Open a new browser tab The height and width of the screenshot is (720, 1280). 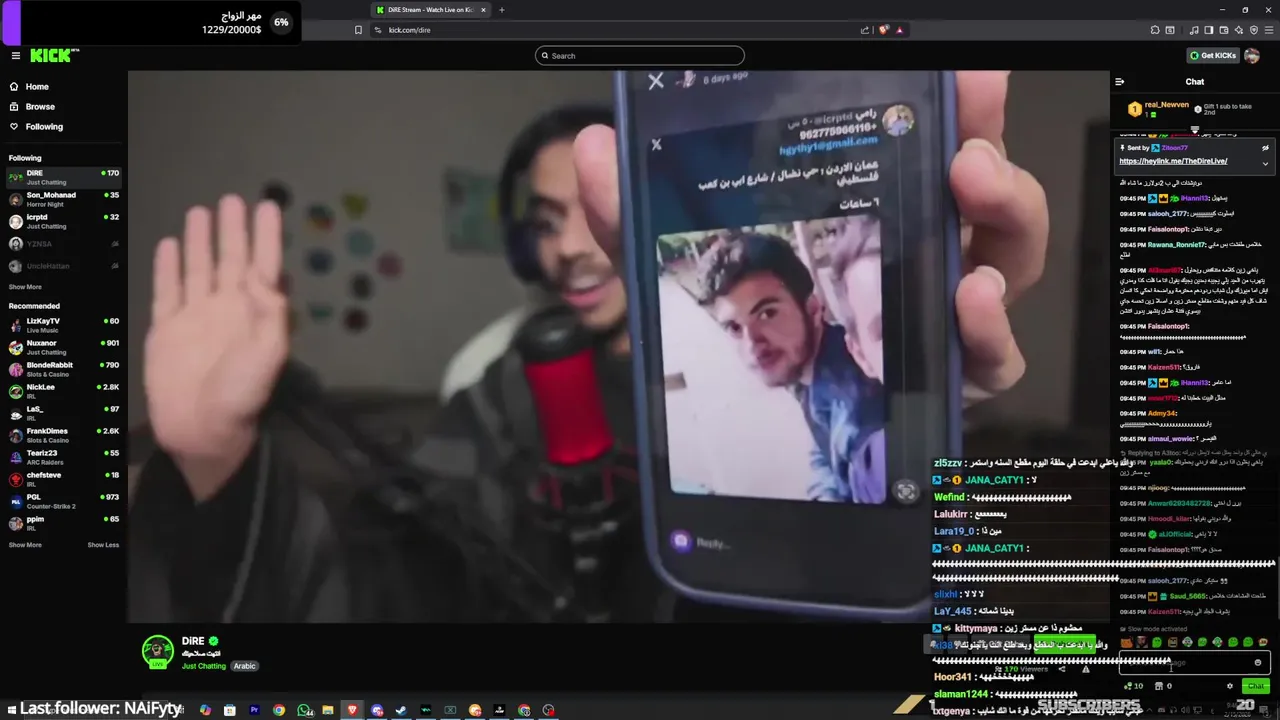point(502,10)
